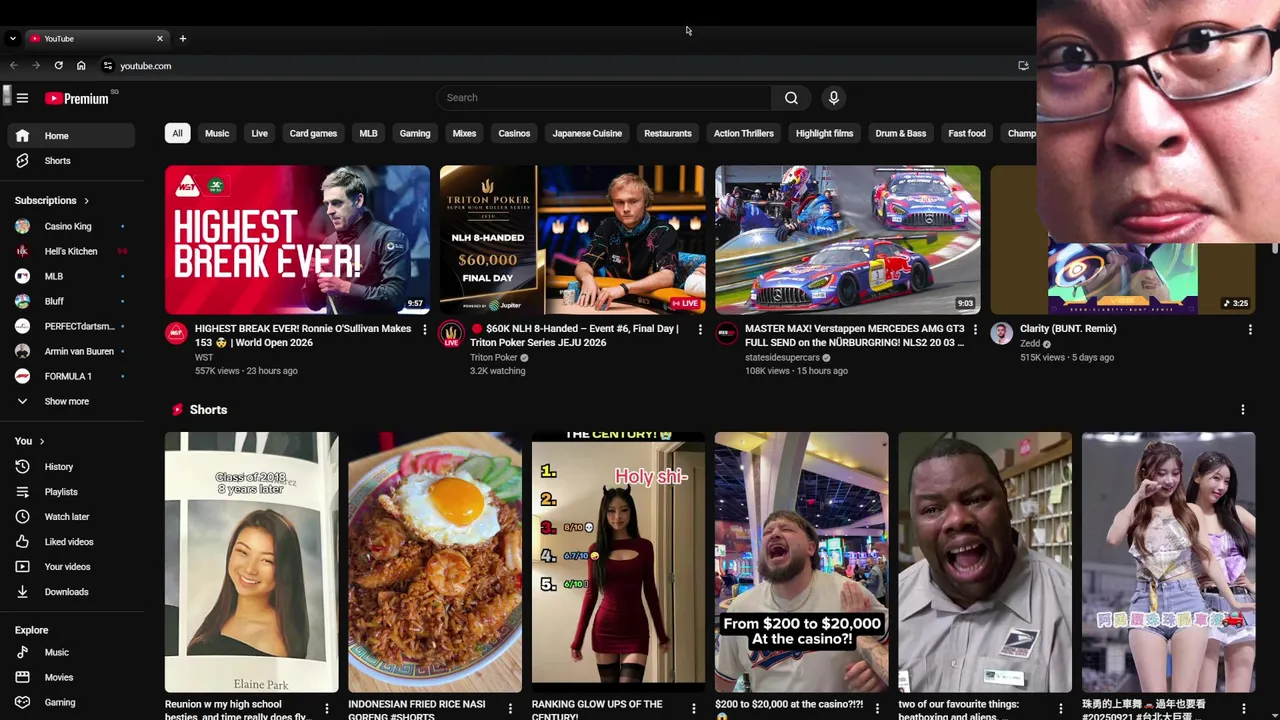1280x720 pixels.
Task: Click the YouTube search input field
Action: point(604,98)
